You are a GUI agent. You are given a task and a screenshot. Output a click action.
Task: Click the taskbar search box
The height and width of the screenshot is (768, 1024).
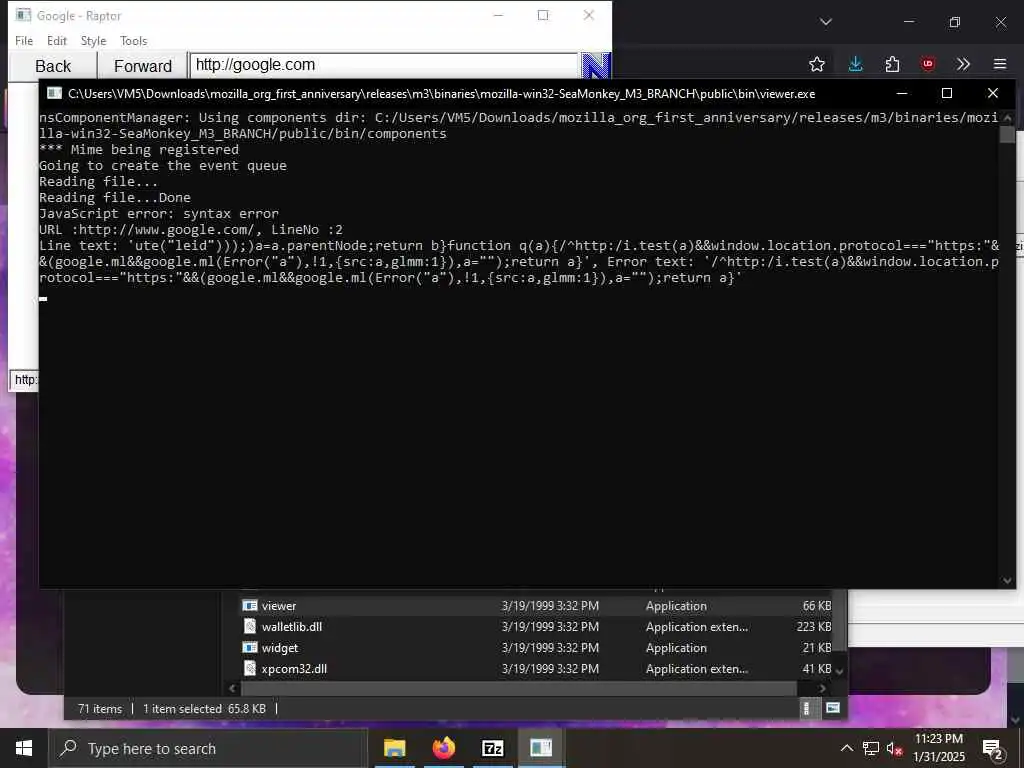[208, 748]
